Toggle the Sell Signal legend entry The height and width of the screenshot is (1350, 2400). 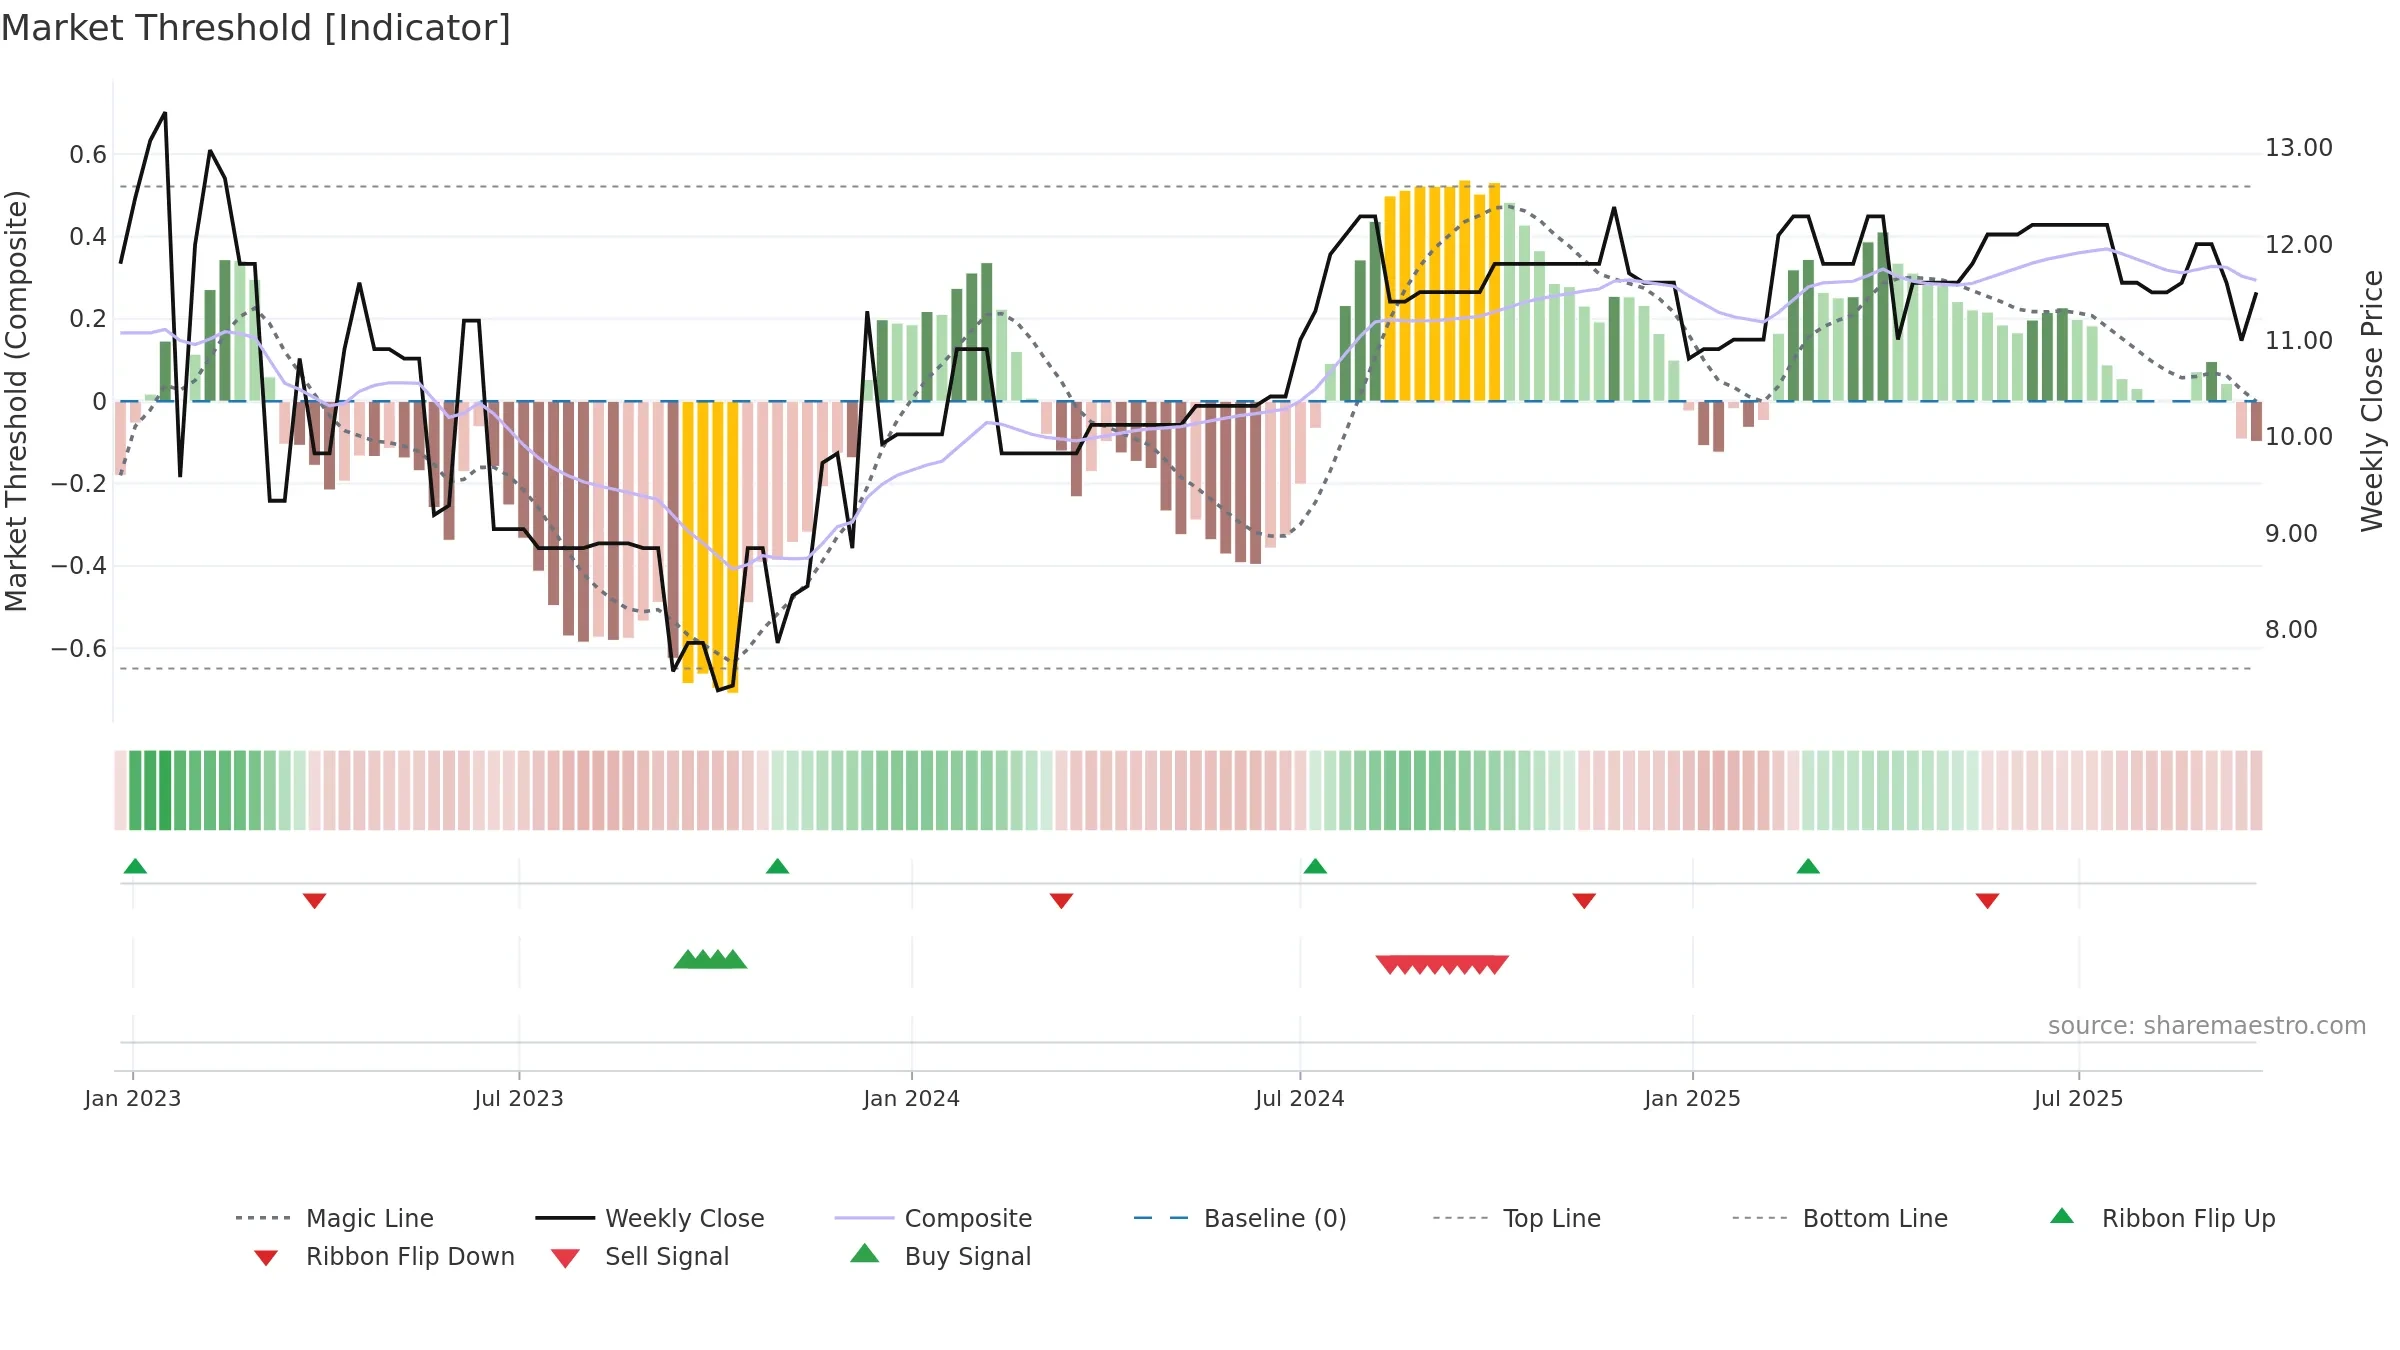[x=640, y=1256]
